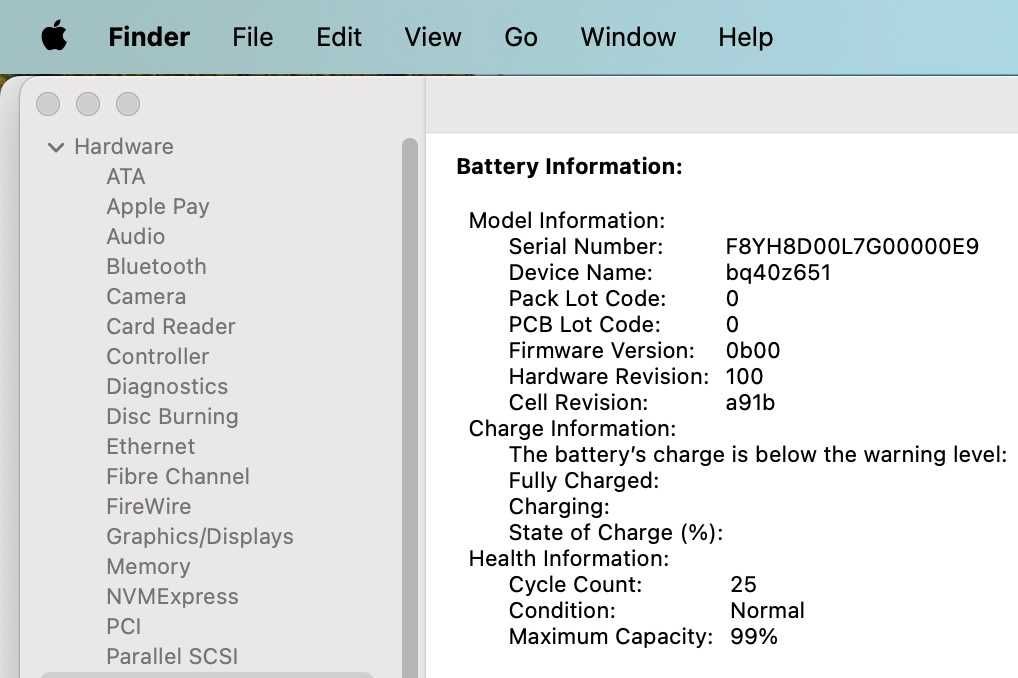Click the PCB Lot Code value 0
Viewport: 1018px width, 678px height.
point(732,324)
